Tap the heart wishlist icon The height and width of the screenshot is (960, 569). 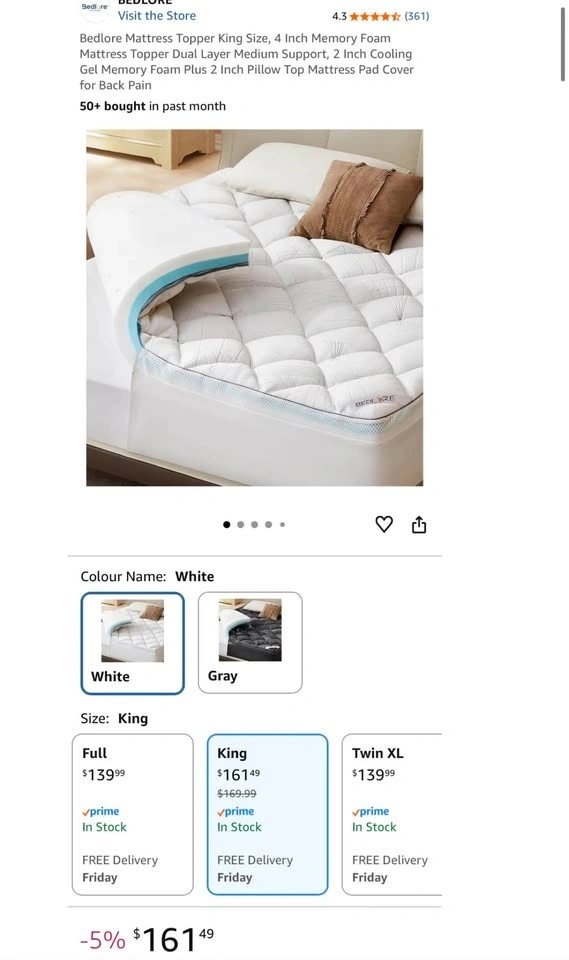tap(384, 524)
